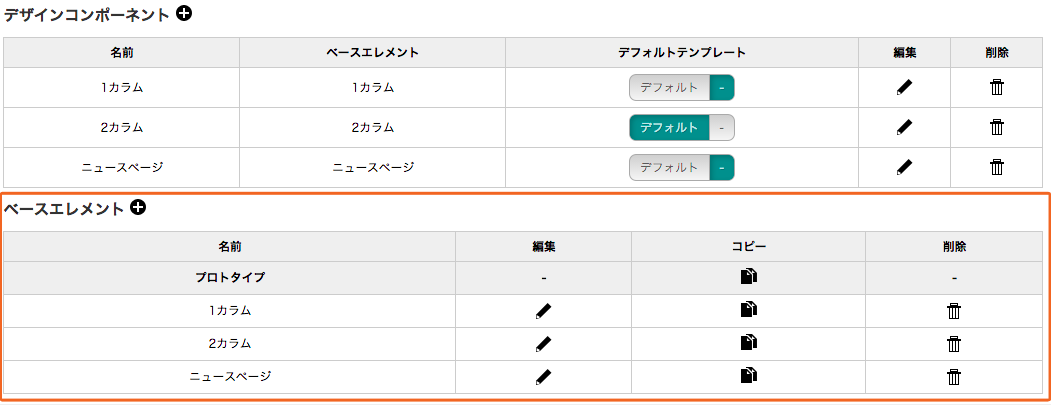Edit the 1カラム design component
The width and height of the screenshot is (1051, 406).
pos(904,87)
